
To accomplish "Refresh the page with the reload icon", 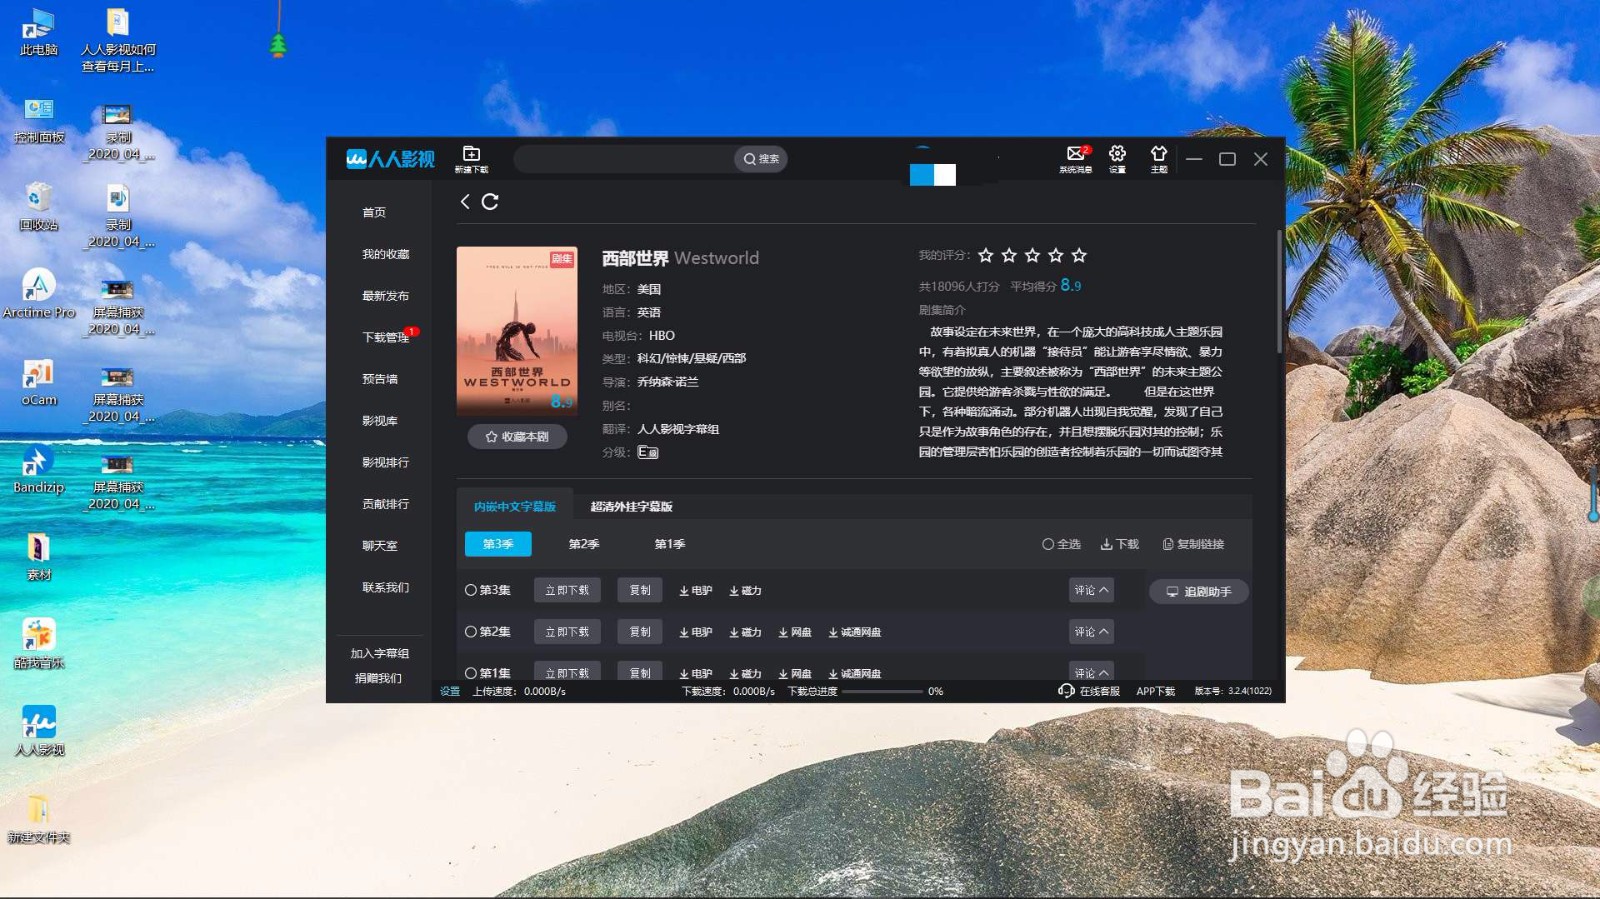I will pyautogui.click(x=490, y=201).
